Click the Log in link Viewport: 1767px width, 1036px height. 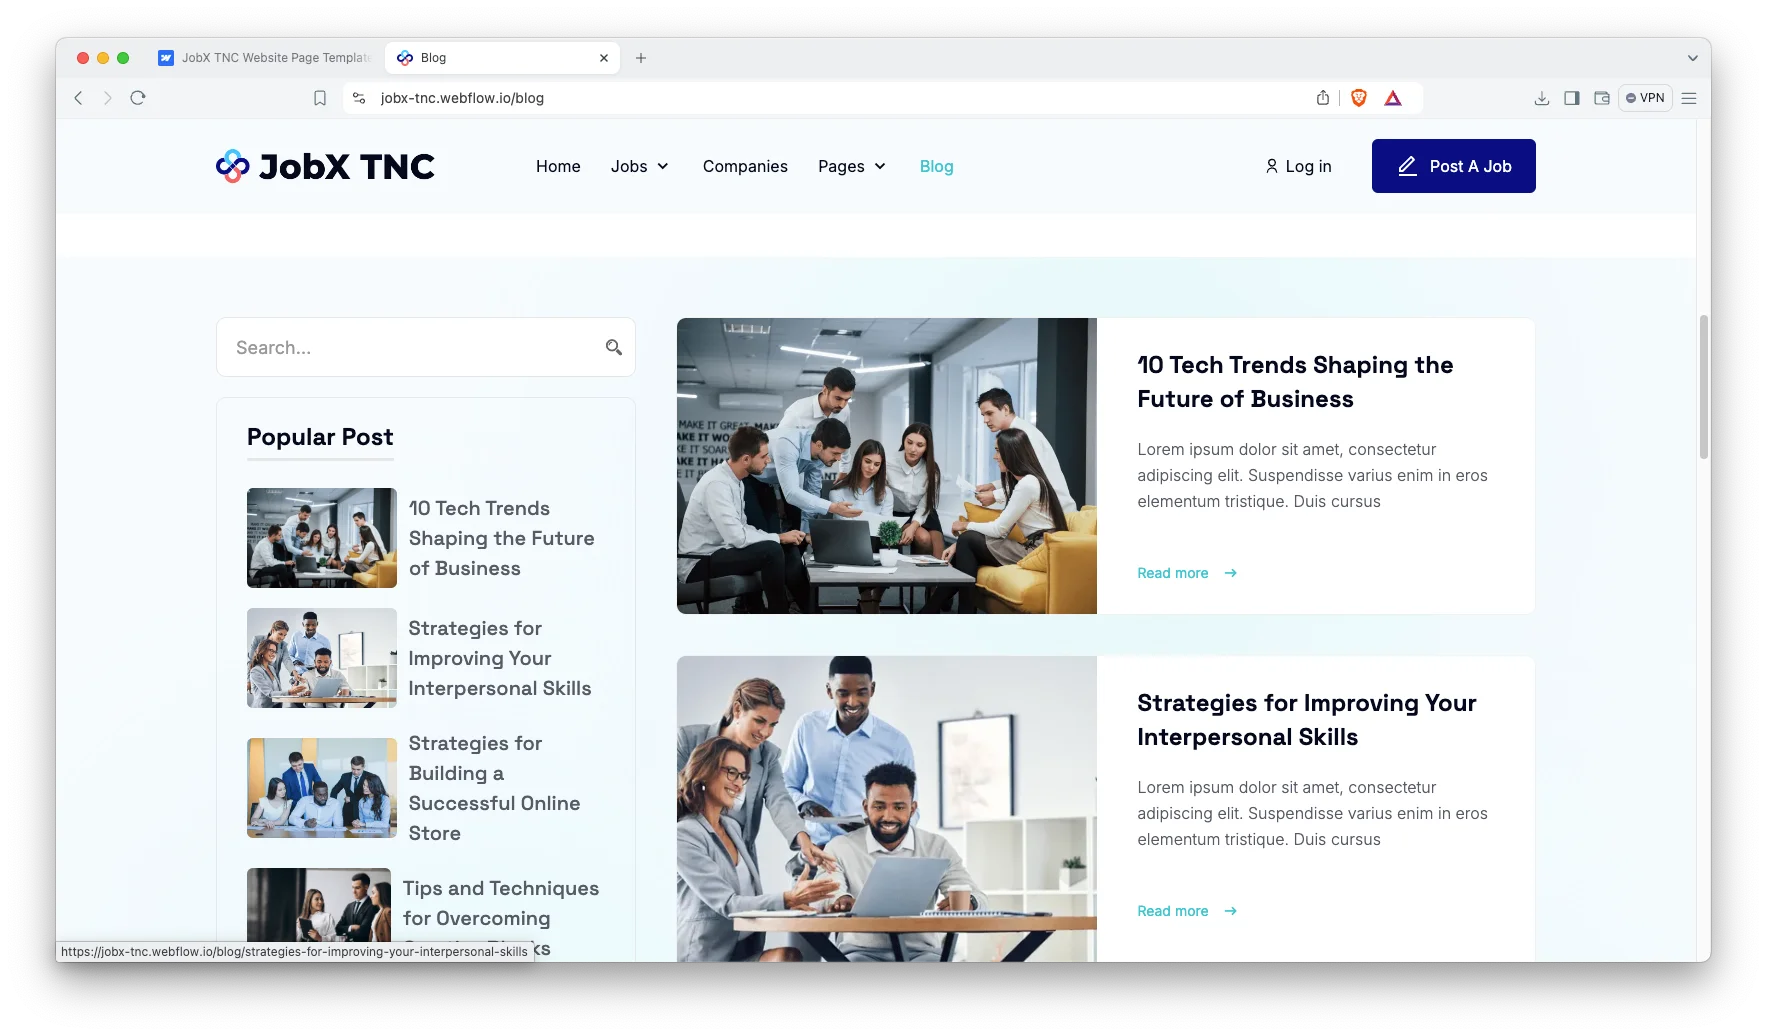(x=1298, y=166)
